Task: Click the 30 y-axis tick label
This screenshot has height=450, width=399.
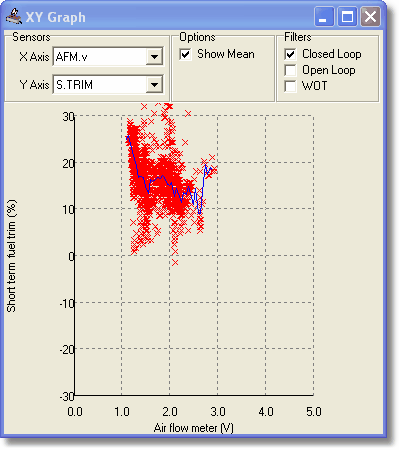Action: pos(68,117)
